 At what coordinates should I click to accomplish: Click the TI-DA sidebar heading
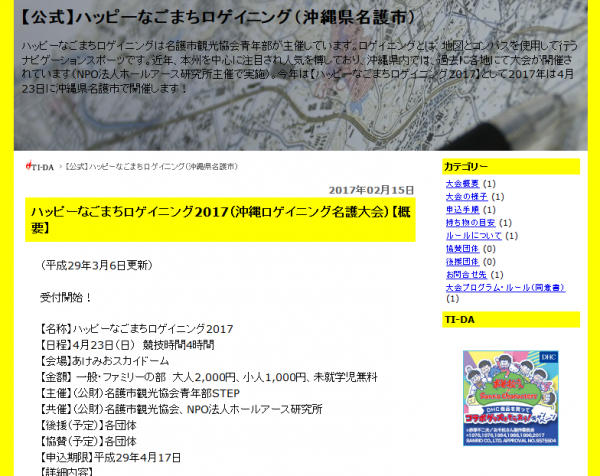click(511, 320)
